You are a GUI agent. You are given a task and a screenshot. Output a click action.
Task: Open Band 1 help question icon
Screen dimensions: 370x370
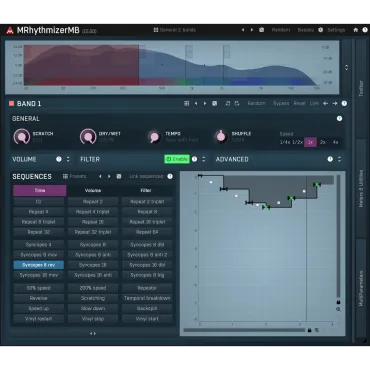pyautogui.click(x=344, y=104)
